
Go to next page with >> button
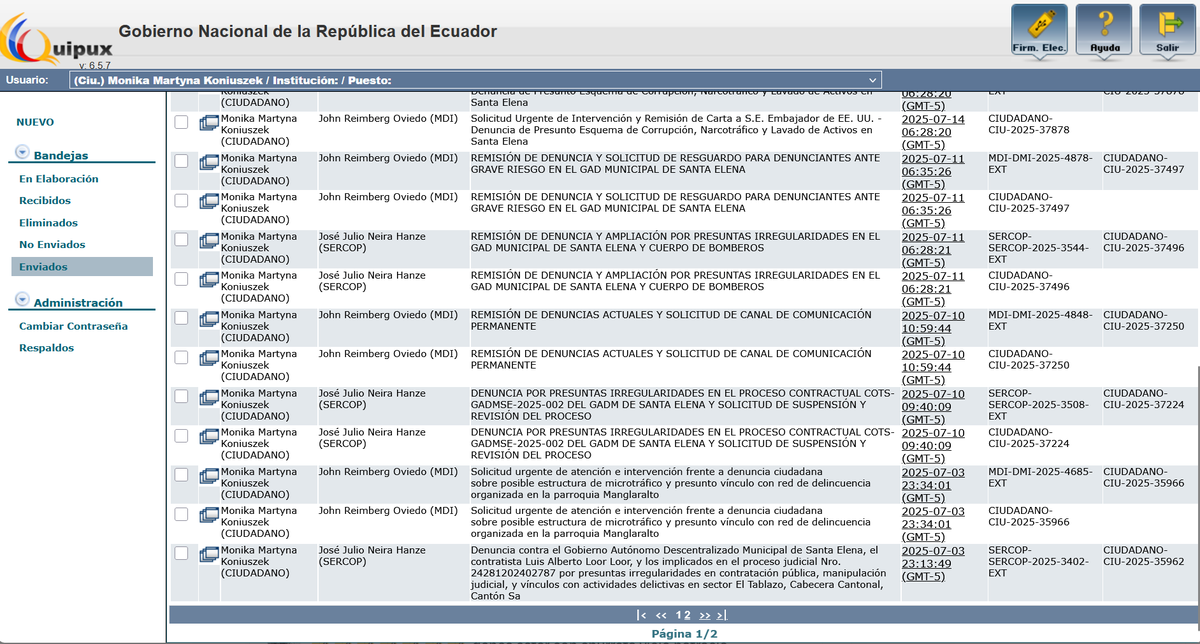[705, 615]
